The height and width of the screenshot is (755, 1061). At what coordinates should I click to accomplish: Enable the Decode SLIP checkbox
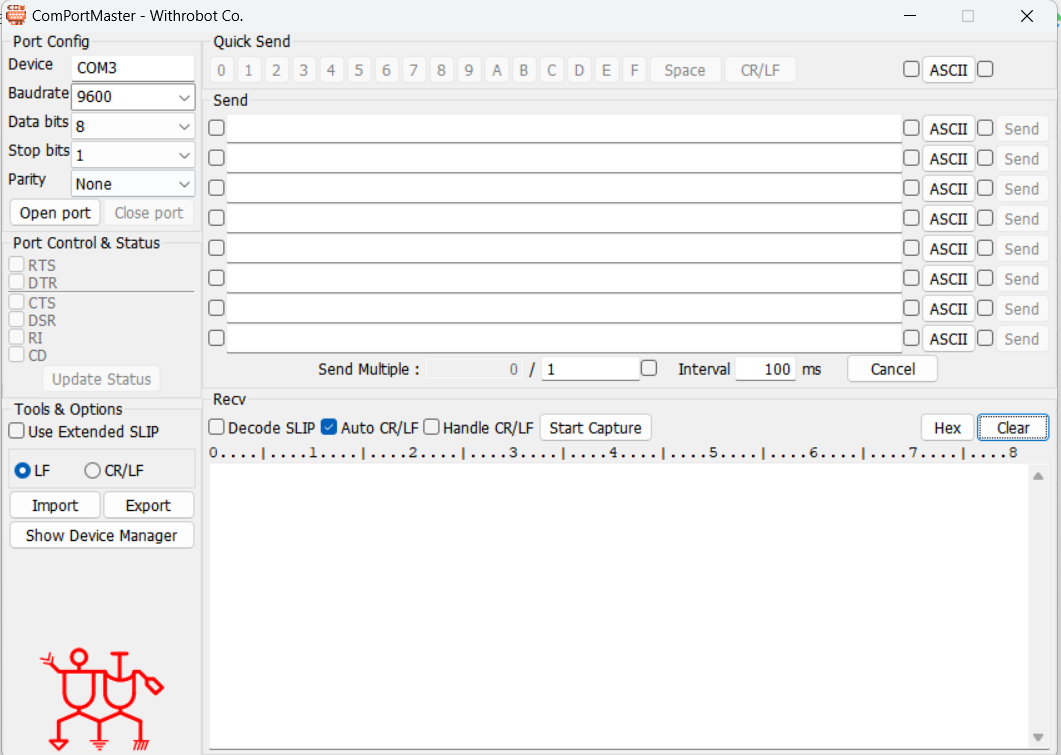click(217, 427)
